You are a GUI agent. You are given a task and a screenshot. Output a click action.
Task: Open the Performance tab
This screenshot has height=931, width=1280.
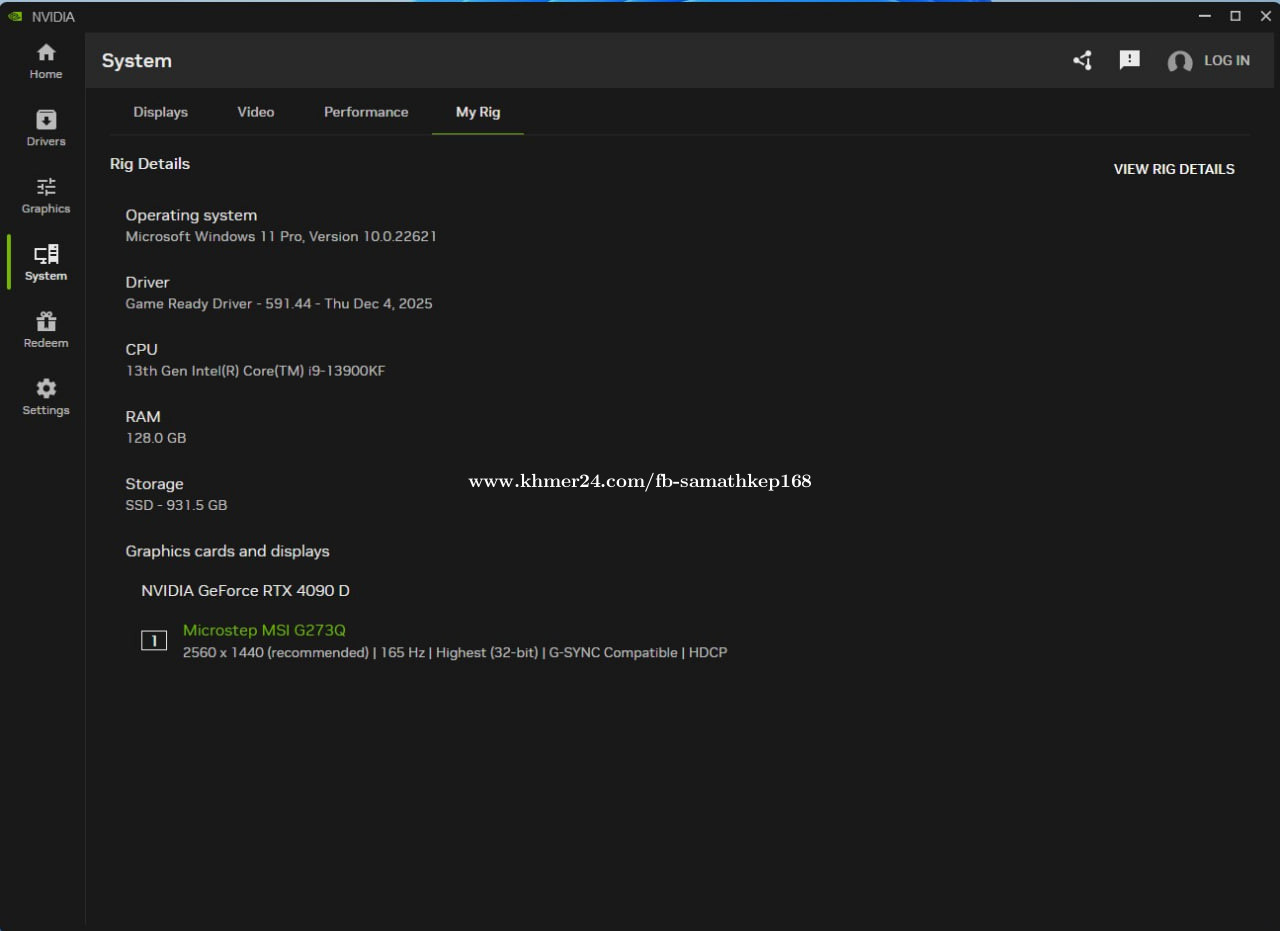click(366, 112)
